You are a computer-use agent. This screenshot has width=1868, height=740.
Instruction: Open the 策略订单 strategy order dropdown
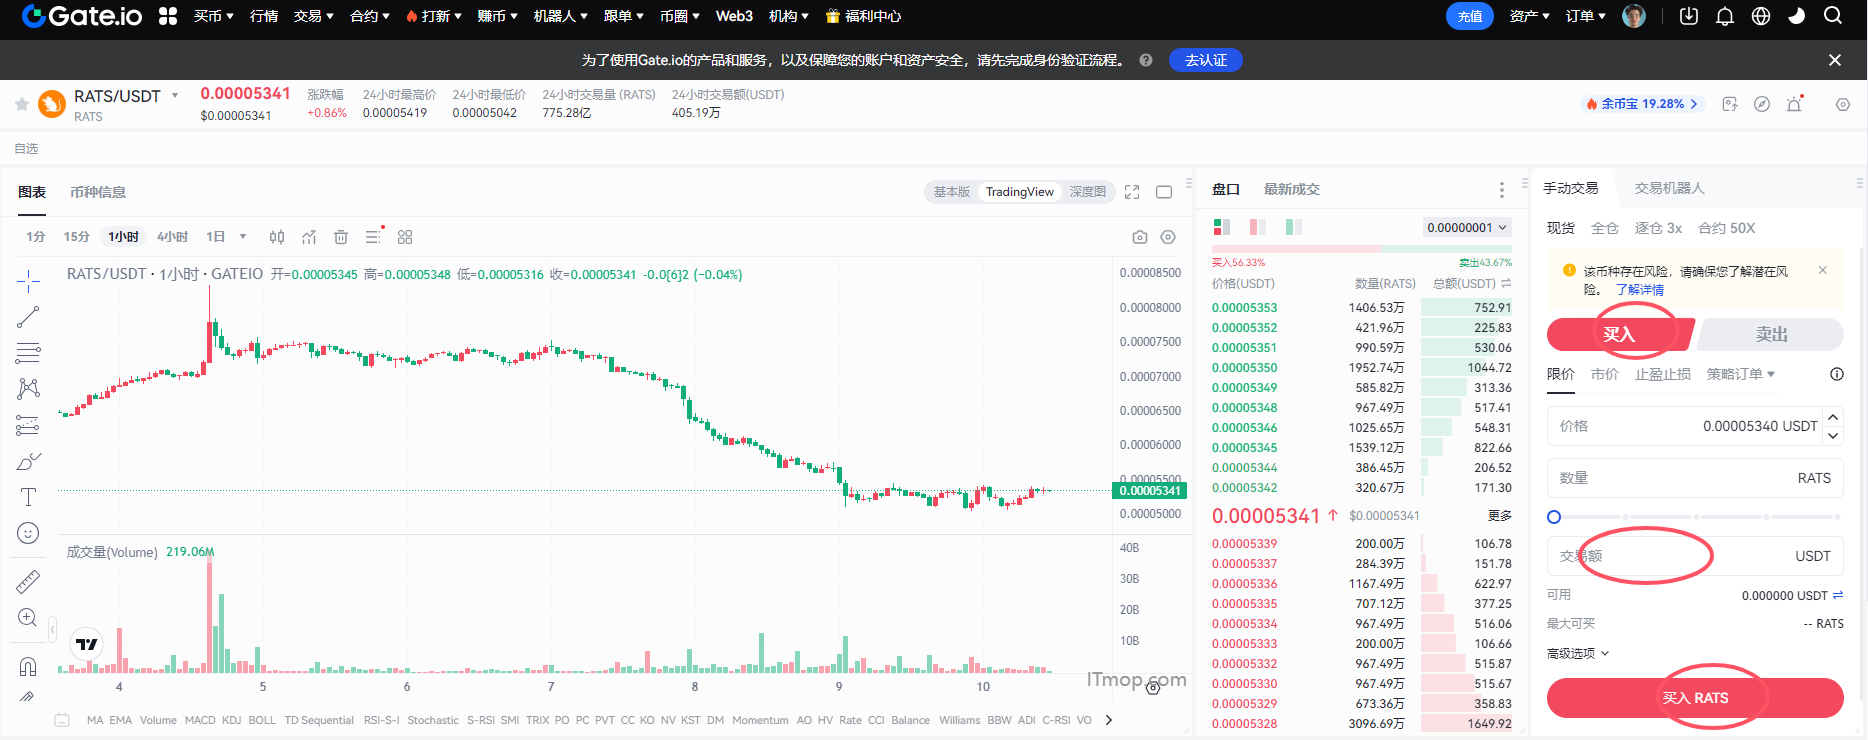click(x=1740, y=374)
